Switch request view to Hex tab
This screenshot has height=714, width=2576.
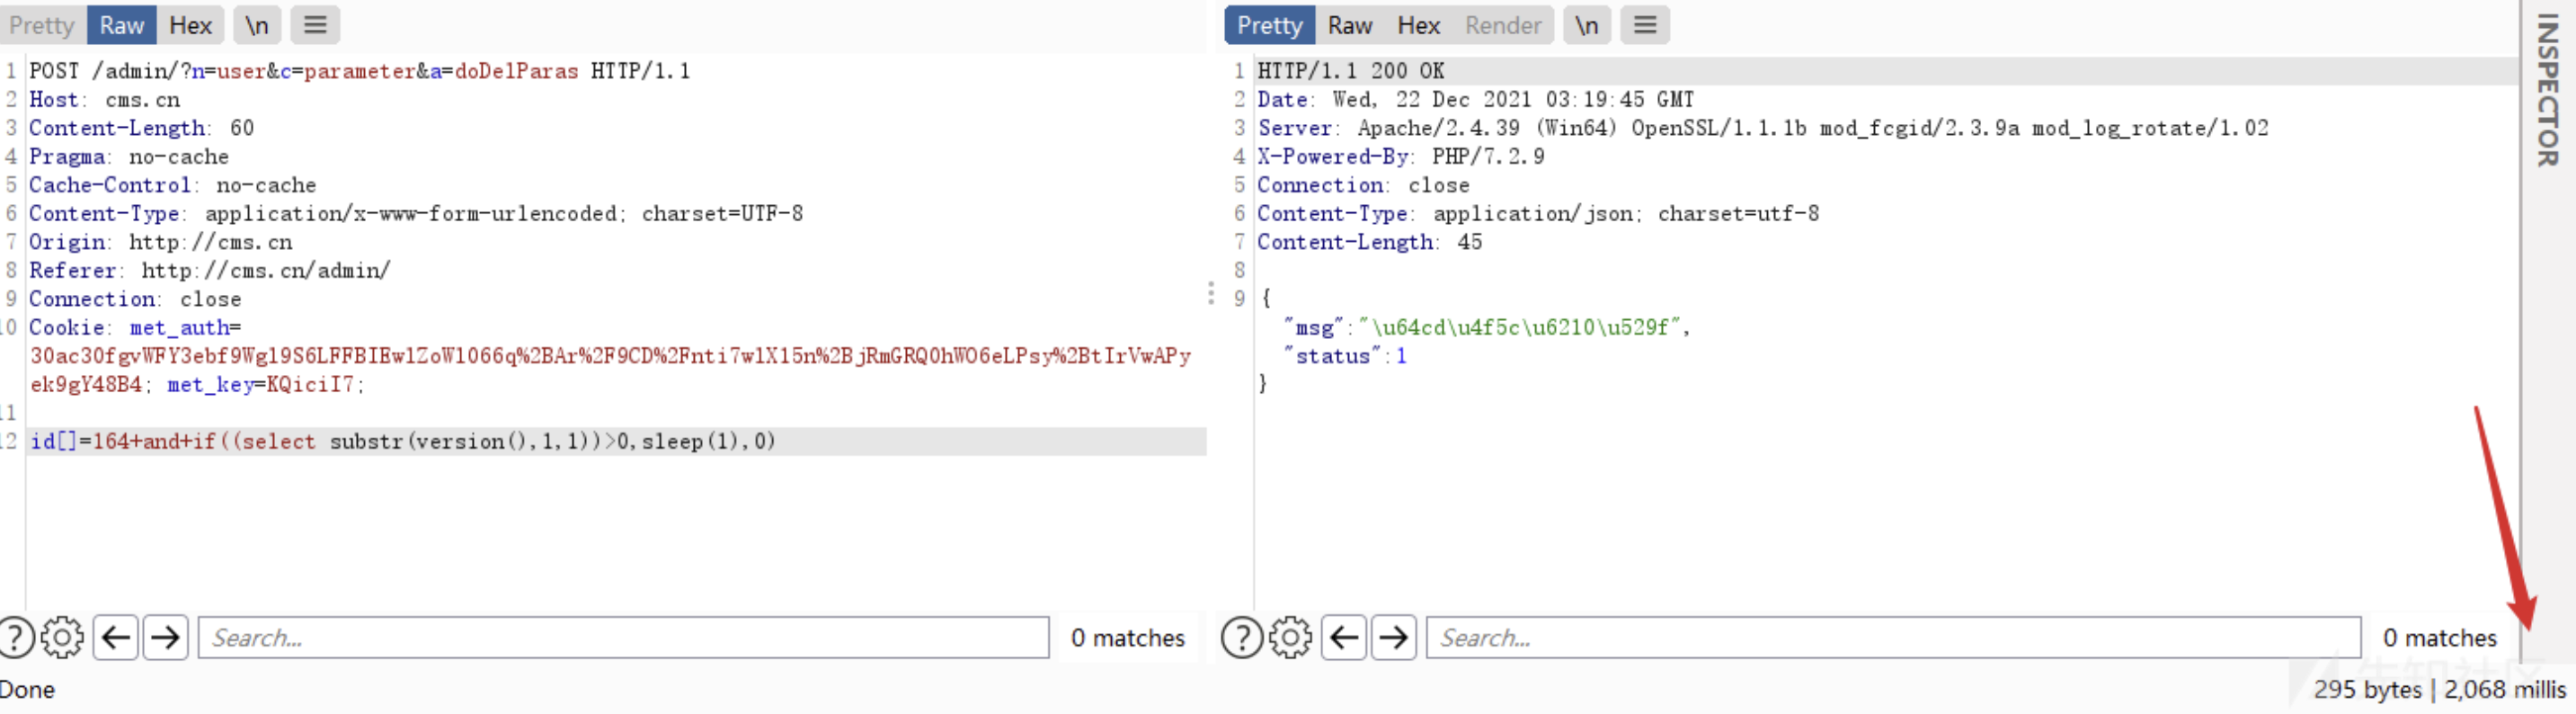click(x=190, y=25)
